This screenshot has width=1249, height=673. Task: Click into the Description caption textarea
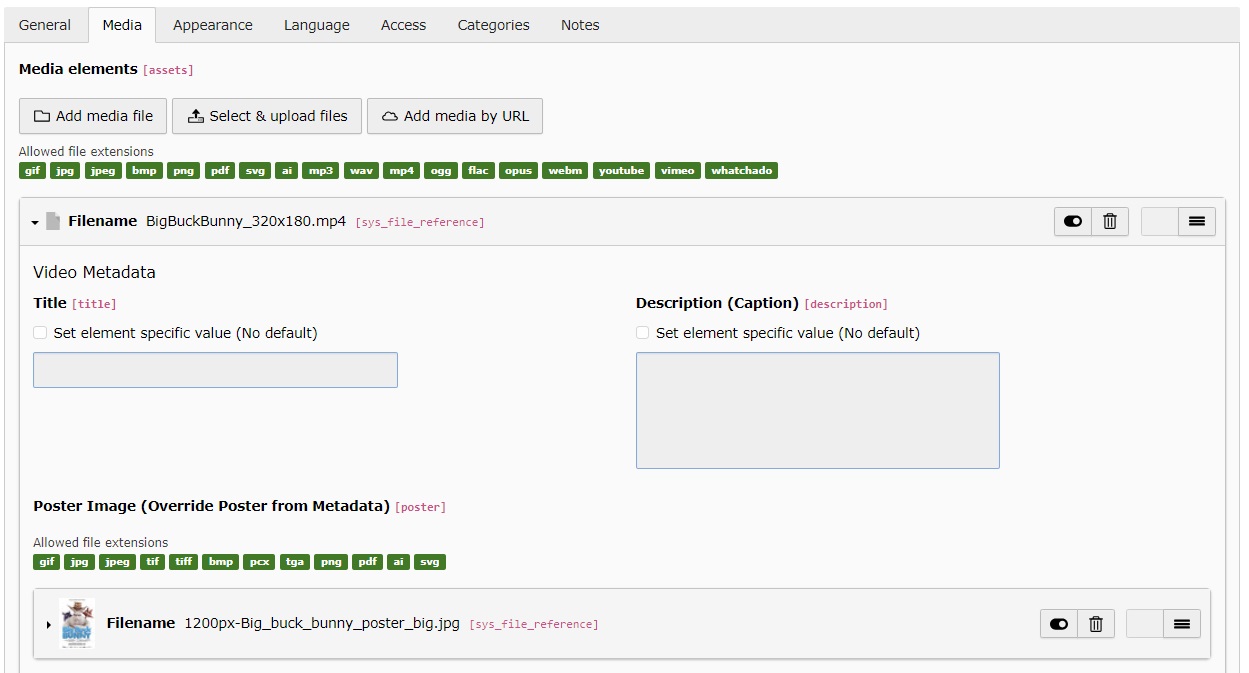[x=817, y=410]
